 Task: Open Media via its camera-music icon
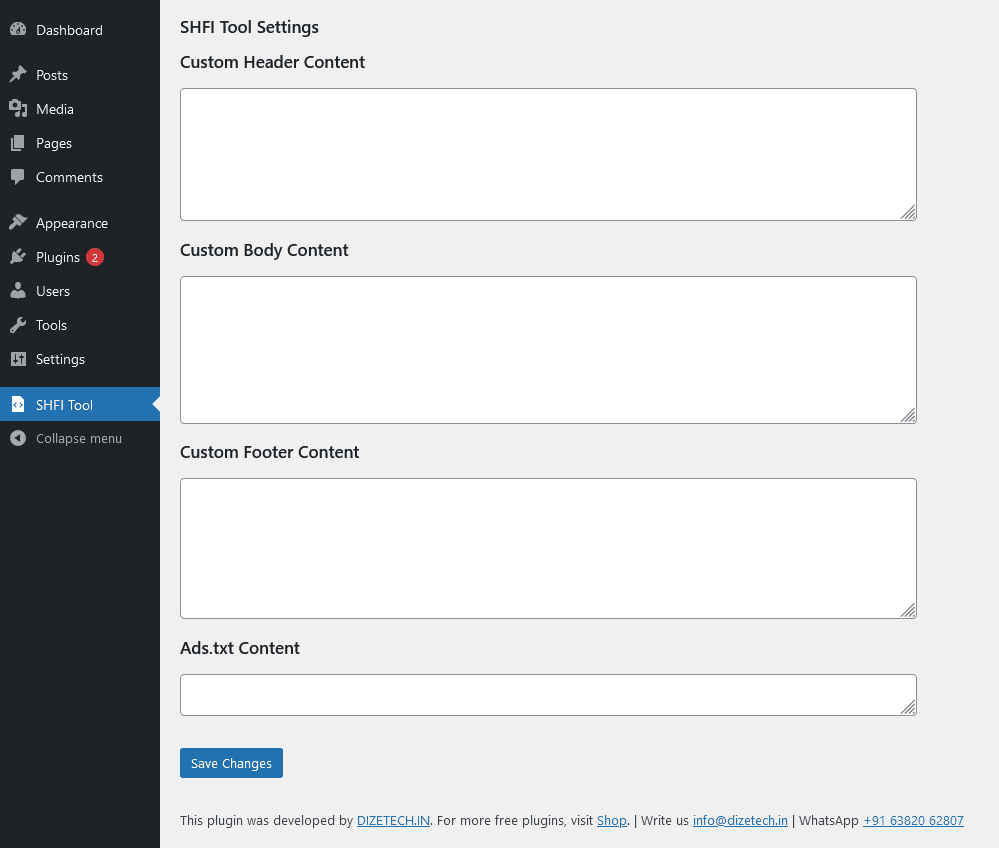(x=18, y=109)
